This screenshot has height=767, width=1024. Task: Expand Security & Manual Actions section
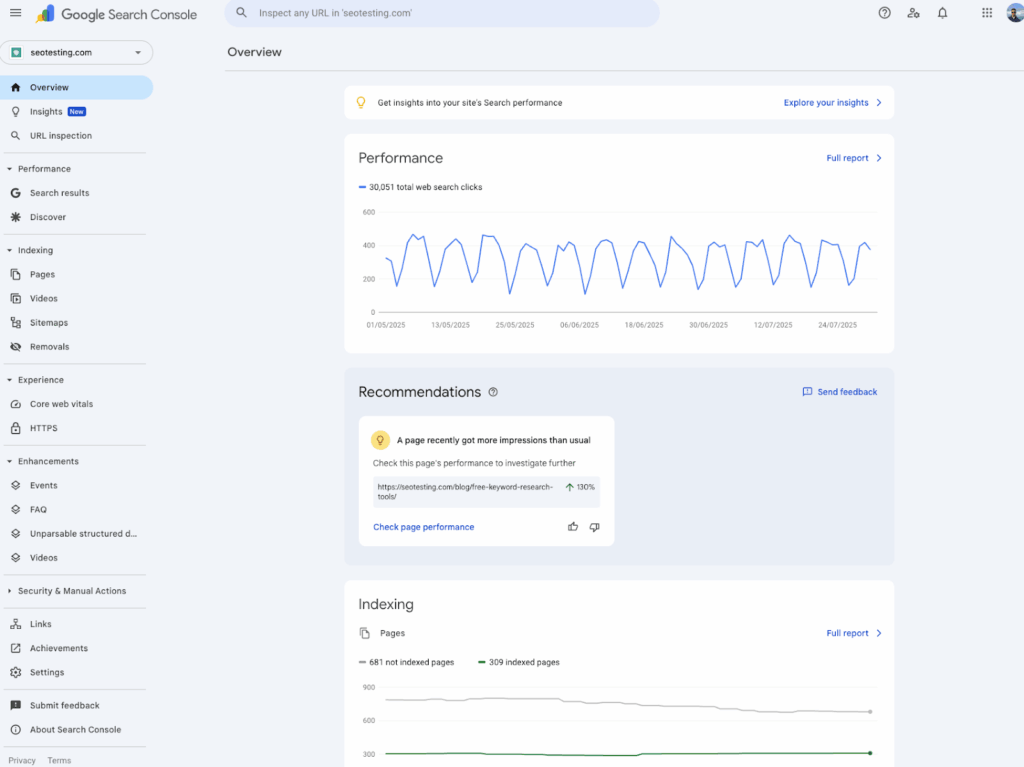click(9, 591)
